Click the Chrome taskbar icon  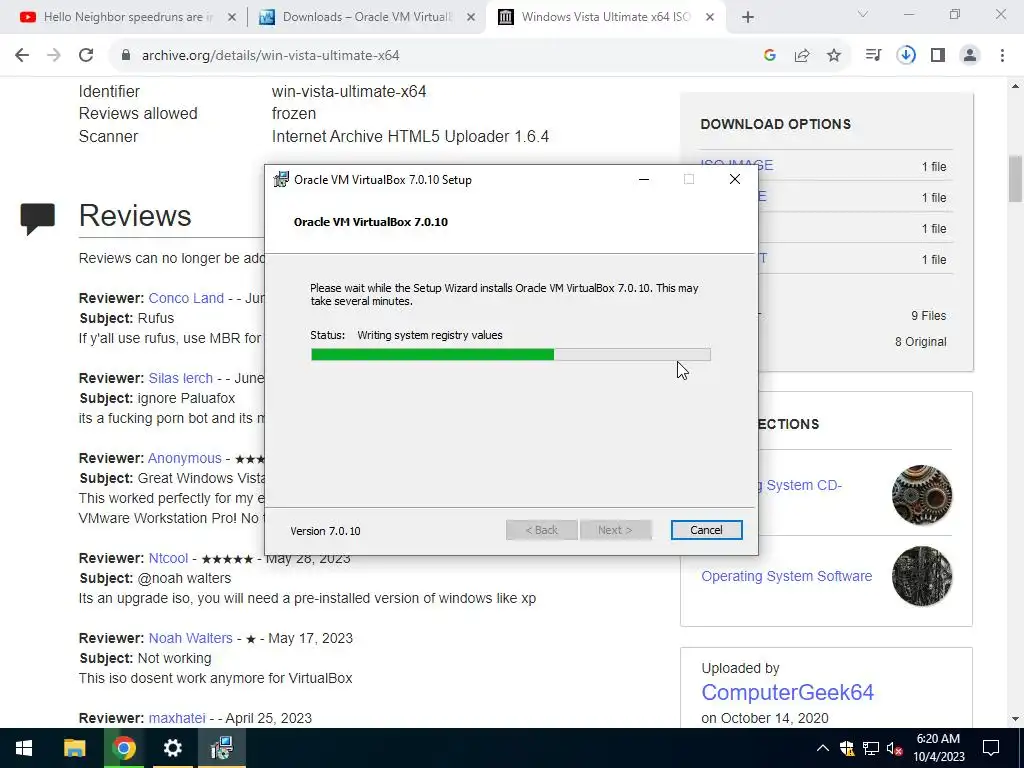124,748
